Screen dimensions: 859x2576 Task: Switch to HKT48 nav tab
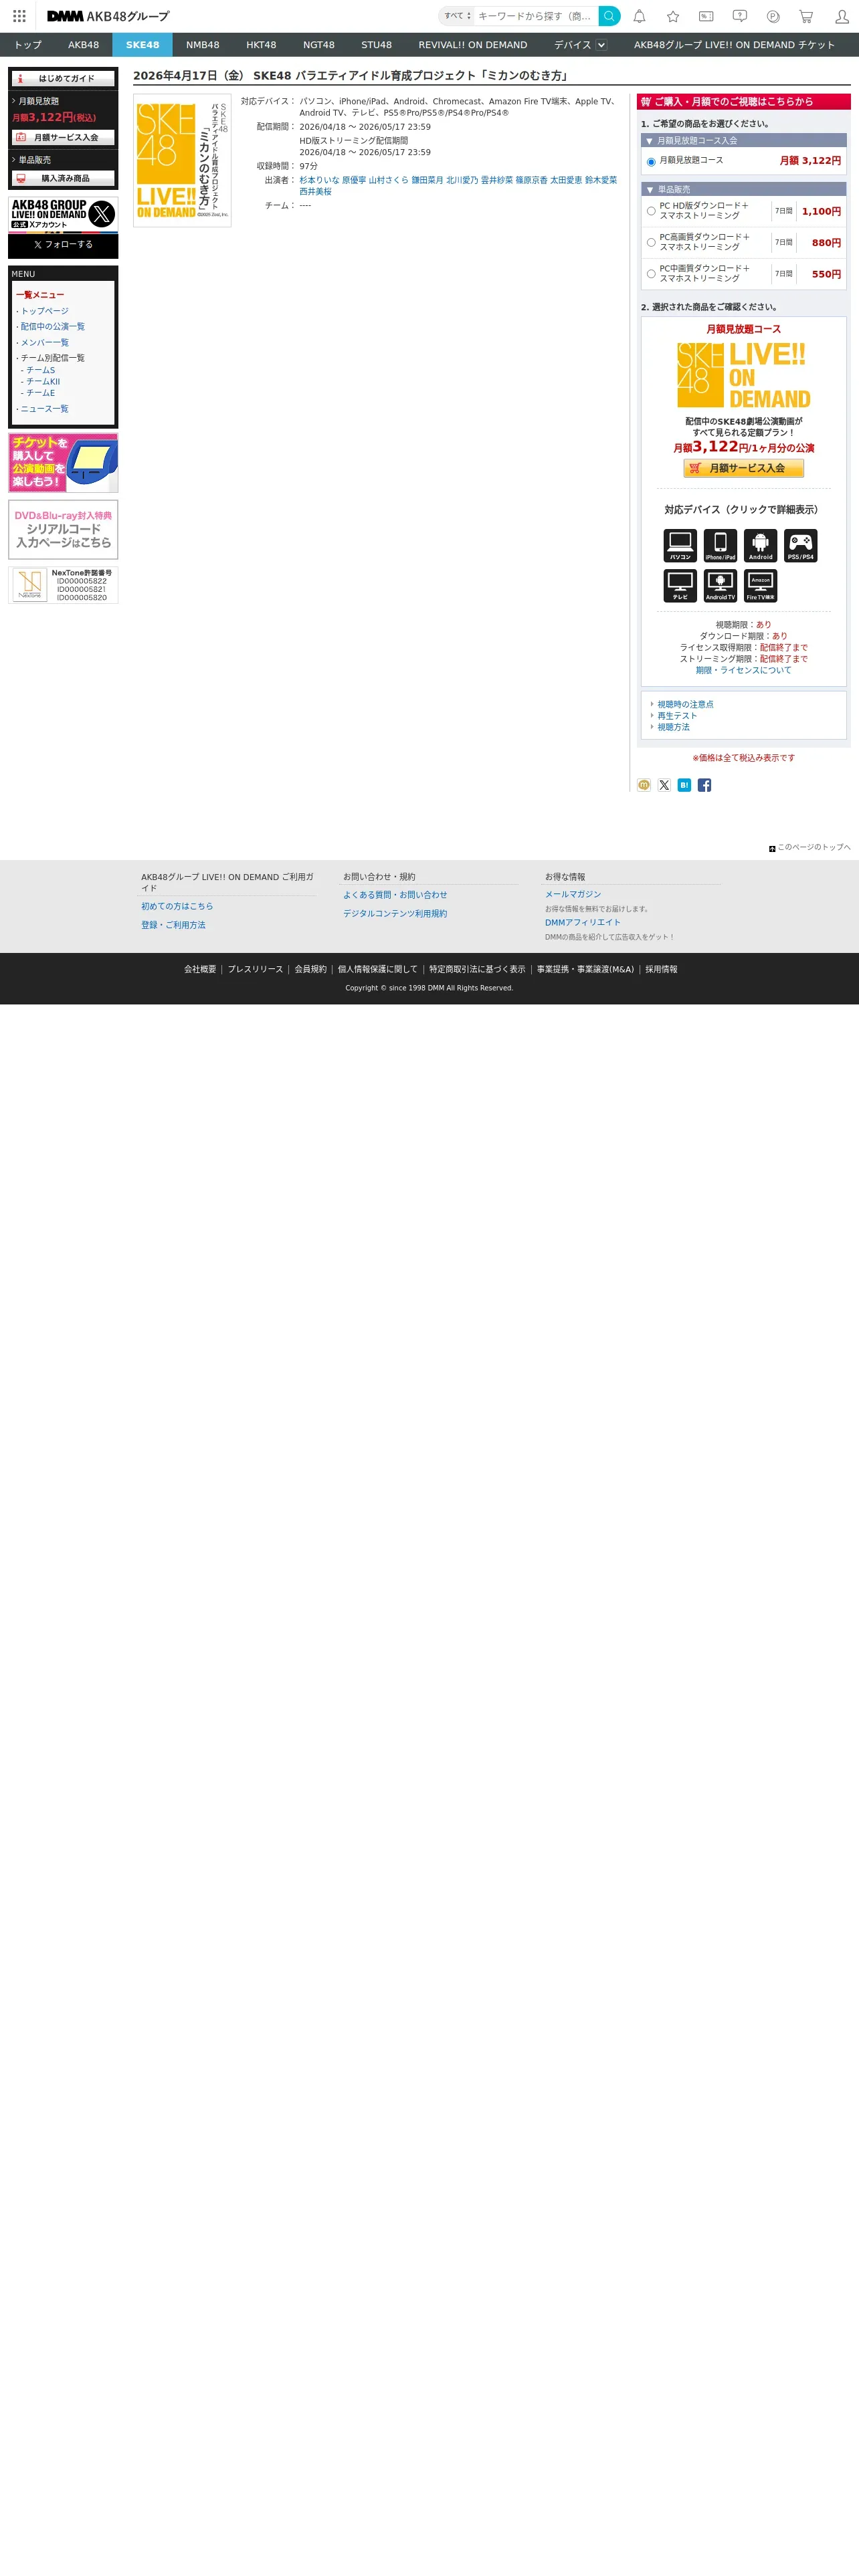pyautogui.click(x=261, y=45)
